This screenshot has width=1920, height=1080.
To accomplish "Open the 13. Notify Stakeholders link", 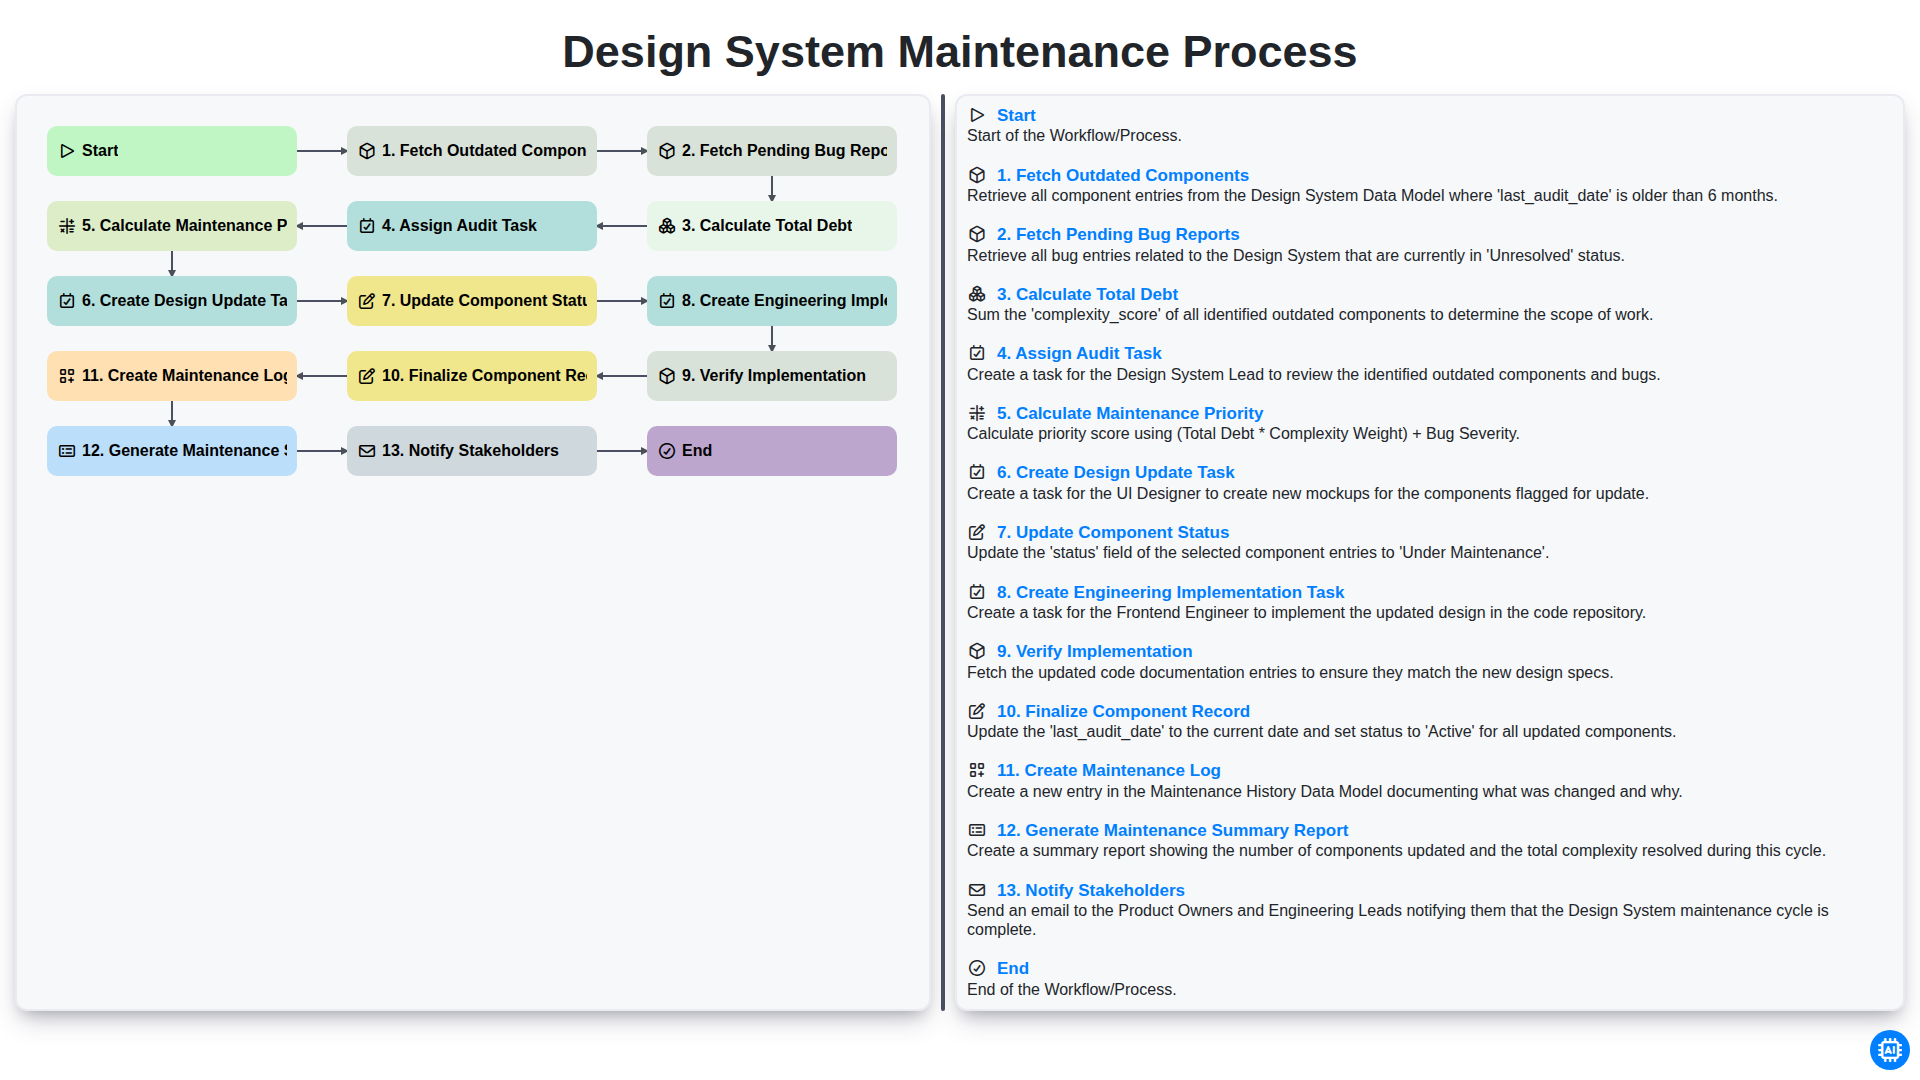I will [x=1091, y=890].
